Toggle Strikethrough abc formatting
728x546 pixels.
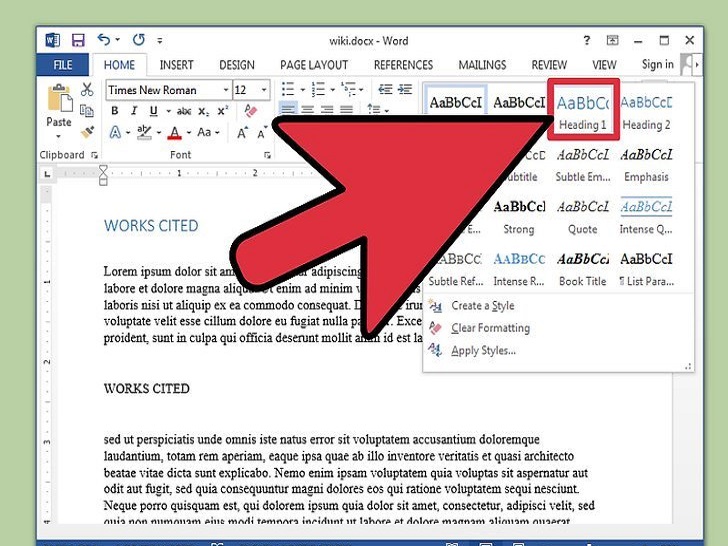point(184,111)
